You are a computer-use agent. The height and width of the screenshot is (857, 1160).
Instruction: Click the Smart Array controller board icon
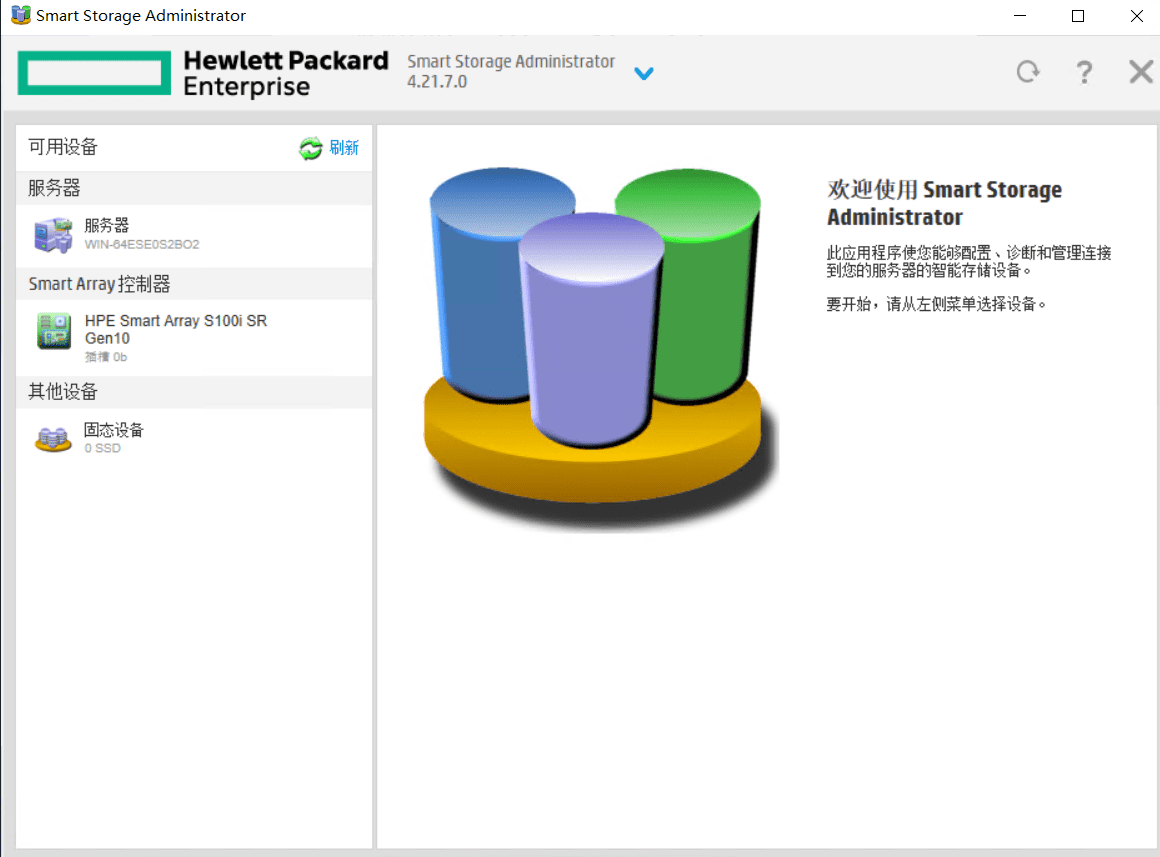pyautogui.click(x=53, y=331)
